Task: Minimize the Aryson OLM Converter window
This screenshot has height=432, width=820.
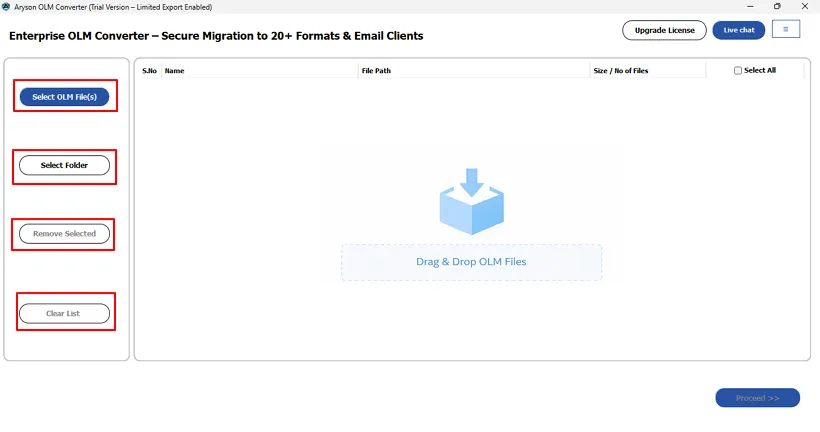Action: tap(750, 6)
